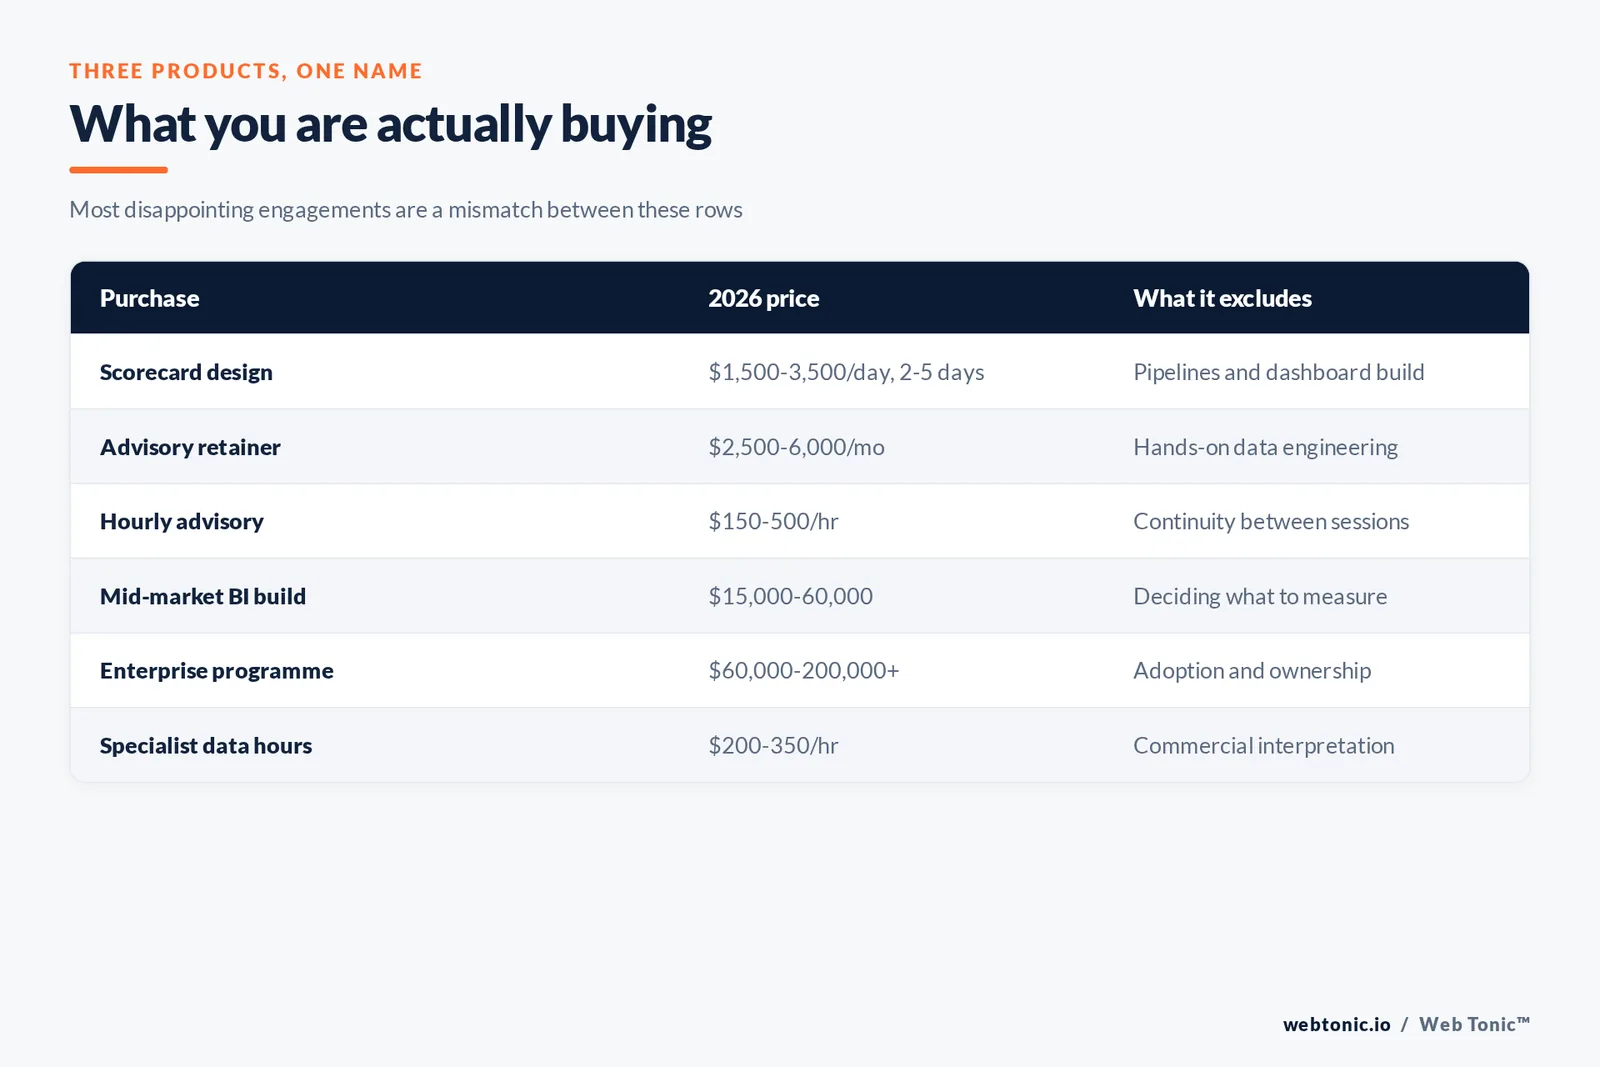Click the 'Web Tonic™' footer brand text
This screenshot has width=1600, height=1067.
click(1474, 1024)
